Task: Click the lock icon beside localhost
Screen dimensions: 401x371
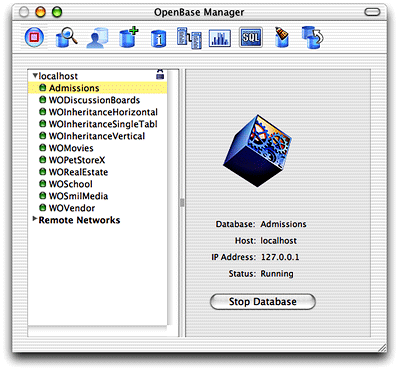Action: click(160, 74)
